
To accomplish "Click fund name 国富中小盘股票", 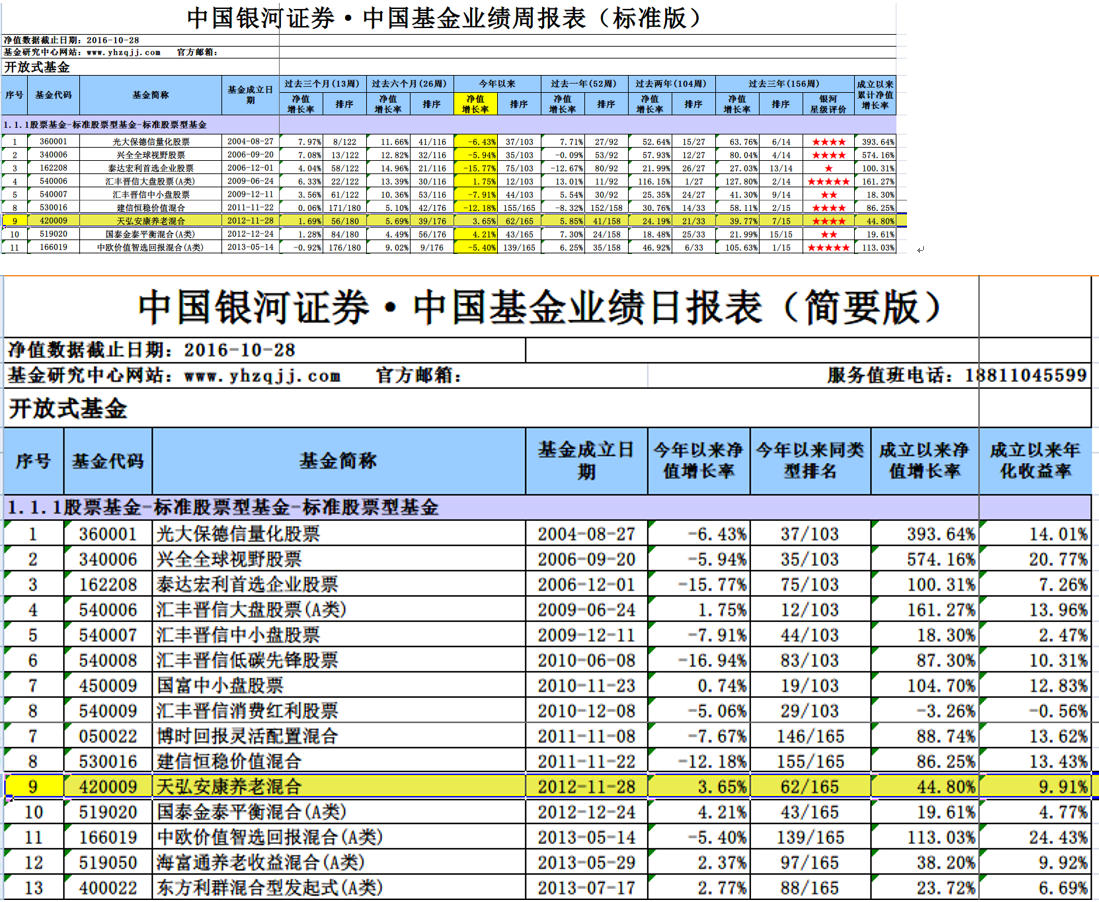I will (x=220, y=685).
